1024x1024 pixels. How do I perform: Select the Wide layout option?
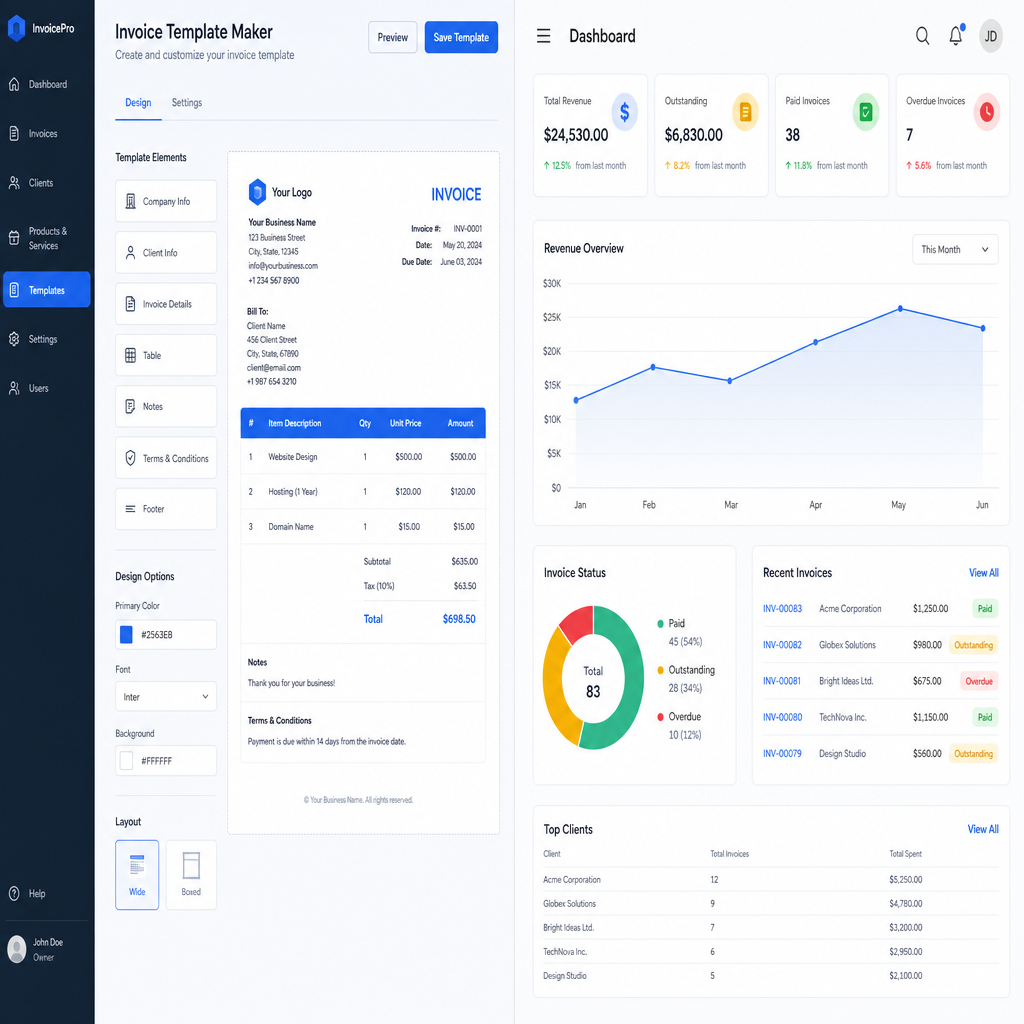click(137, 874)
